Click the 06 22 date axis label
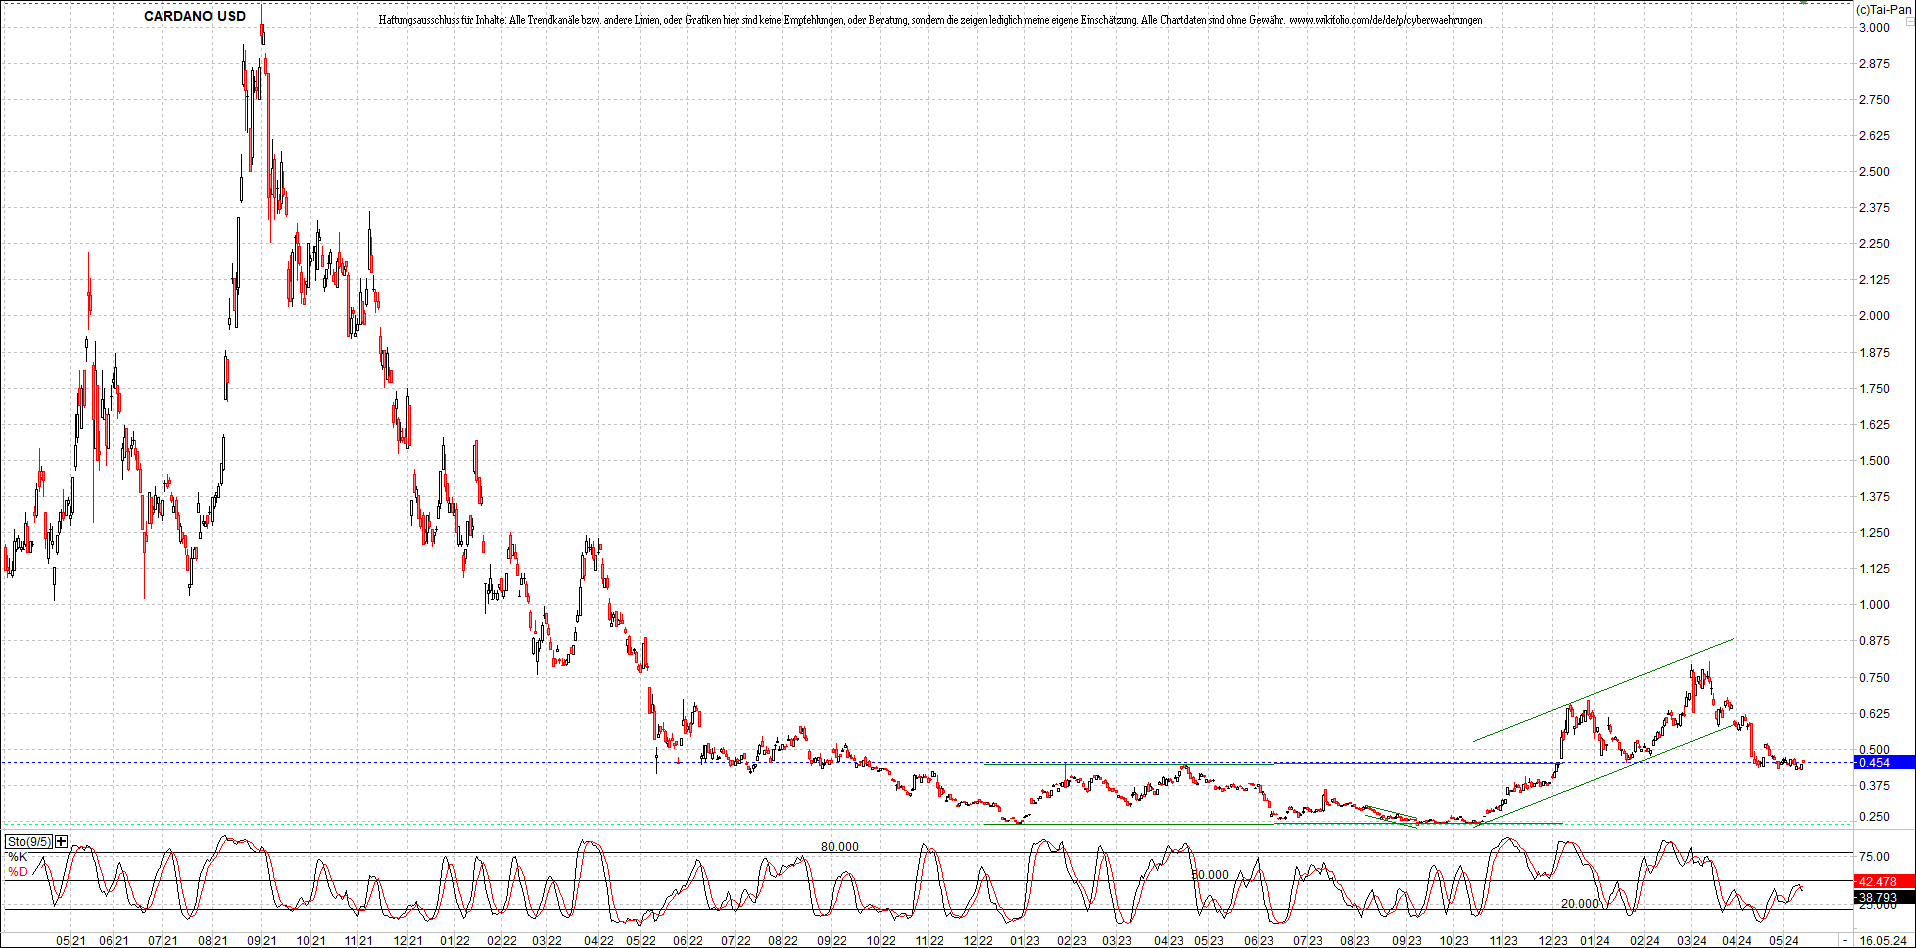 click(688, 941)
